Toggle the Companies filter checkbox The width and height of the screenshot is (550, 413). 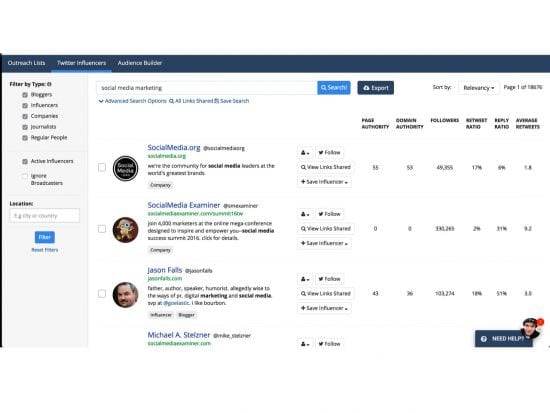point(25,116)
